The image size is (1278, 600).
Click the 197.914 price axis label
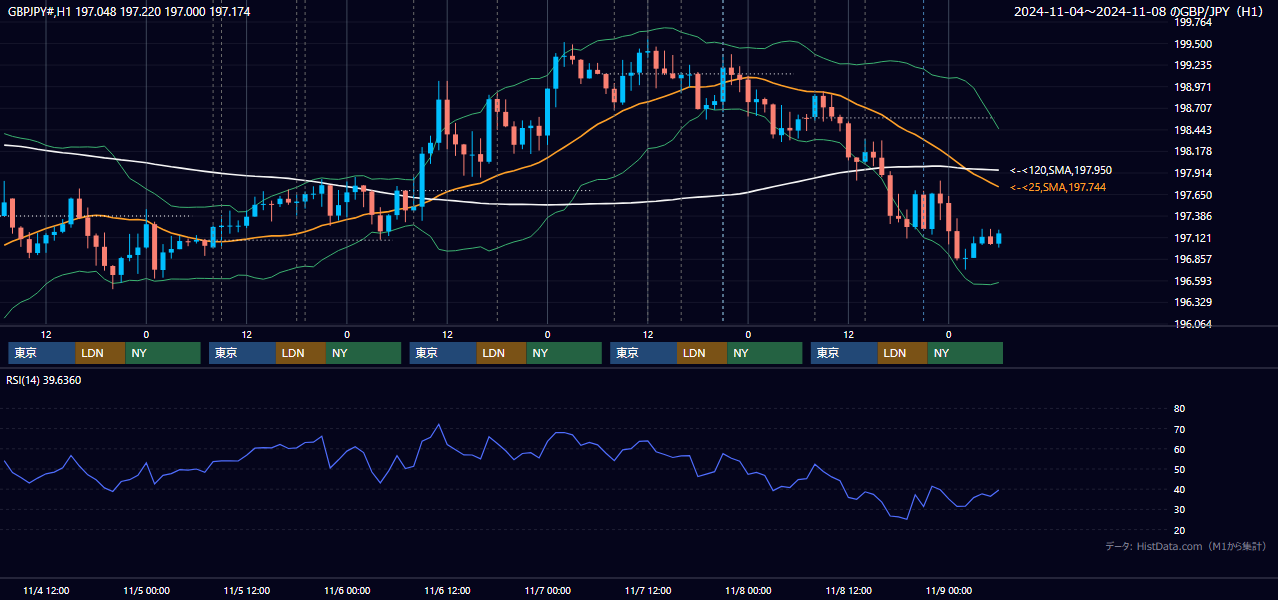coord(1193,173)
